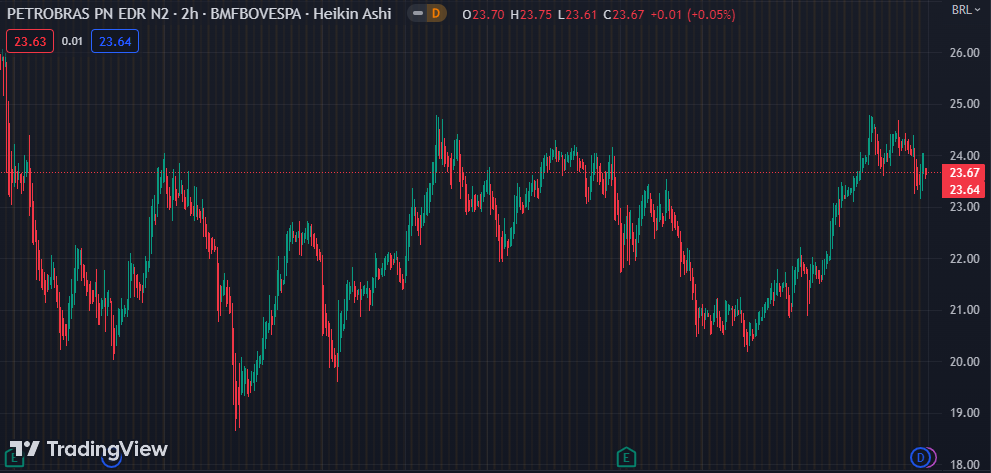
Task: Click the 25.00 price scale label
Action: 964,104
